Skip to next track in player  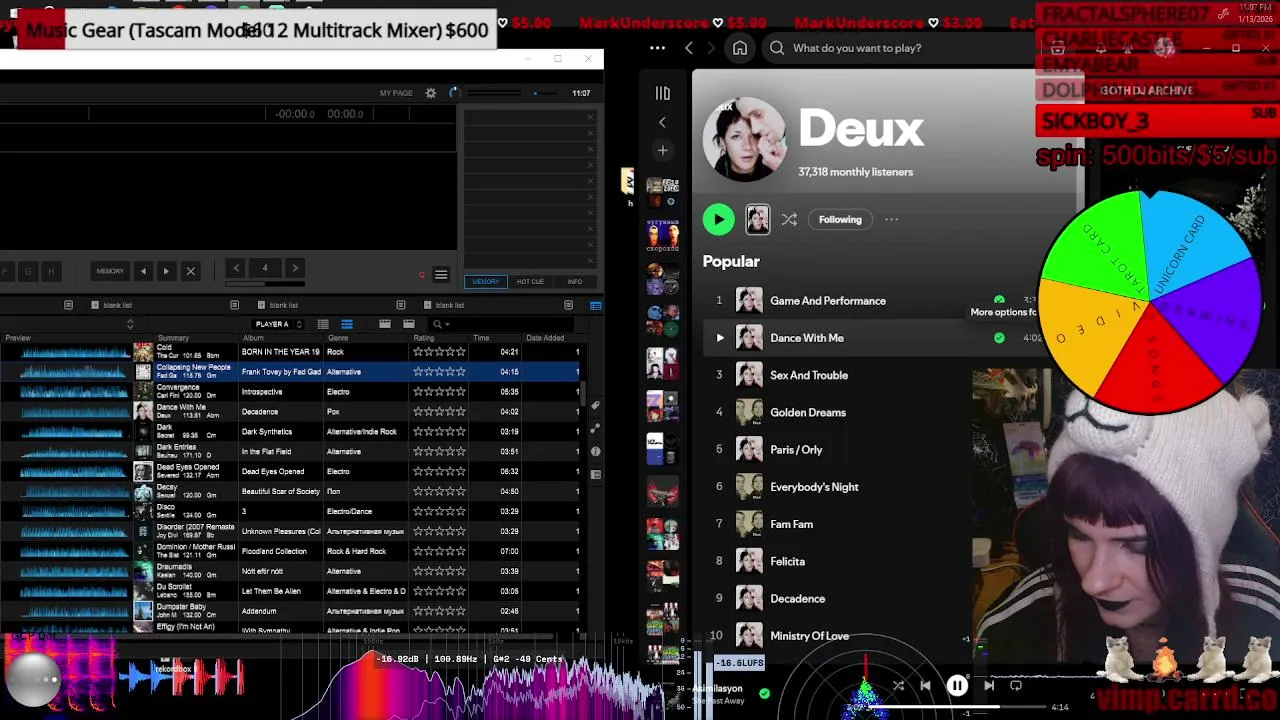coord(989,686)
